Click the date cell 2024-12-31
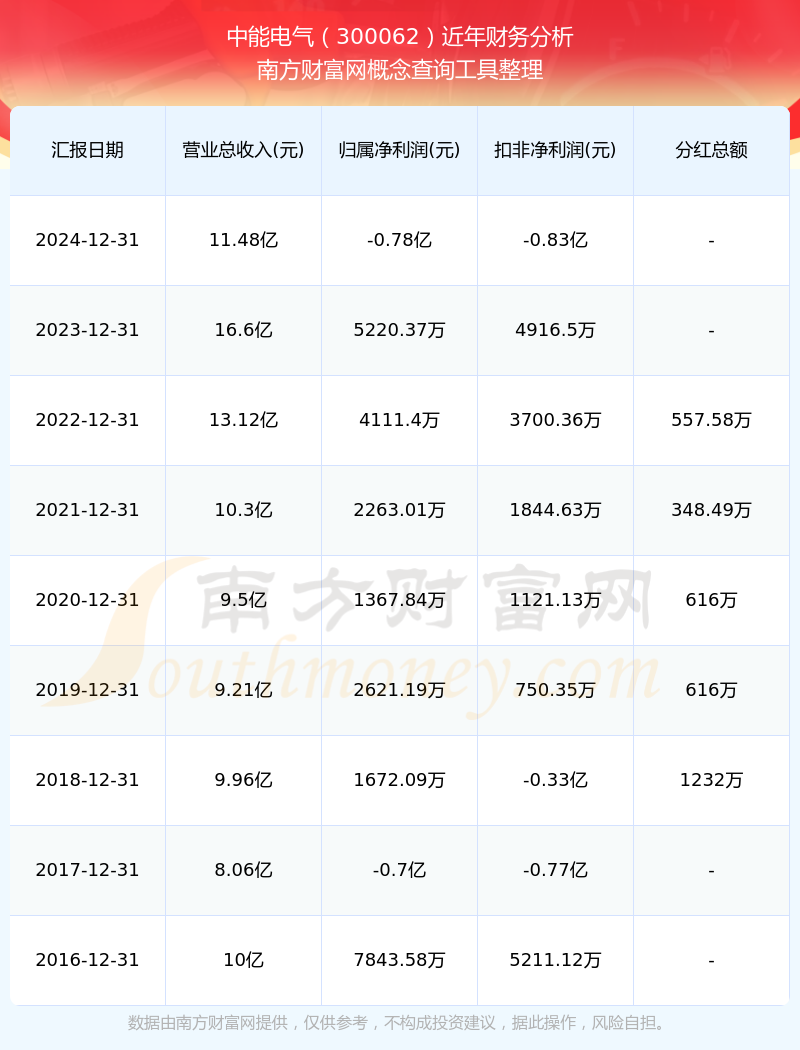This screenshot has height=1050, width=800. [x=88, y=240]
